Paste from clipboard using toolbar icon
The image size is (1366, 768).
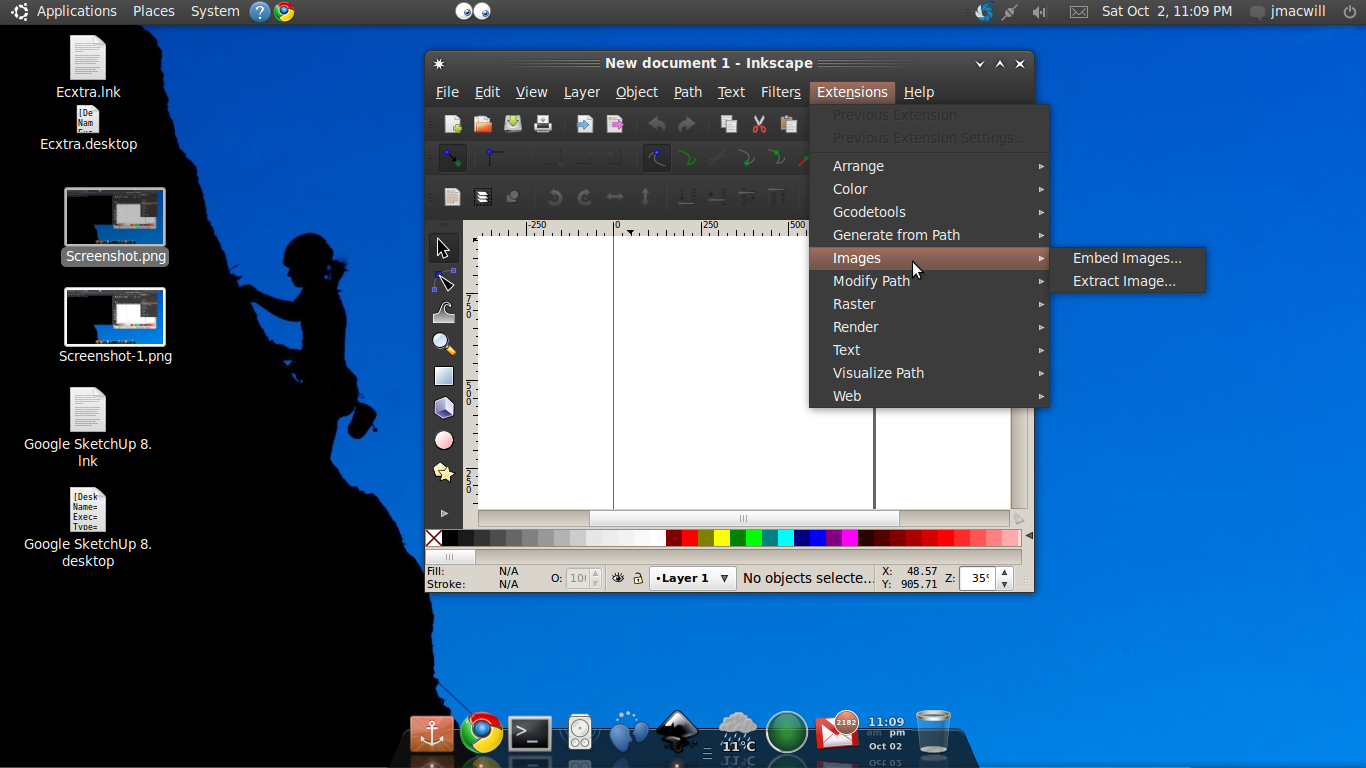789,124
